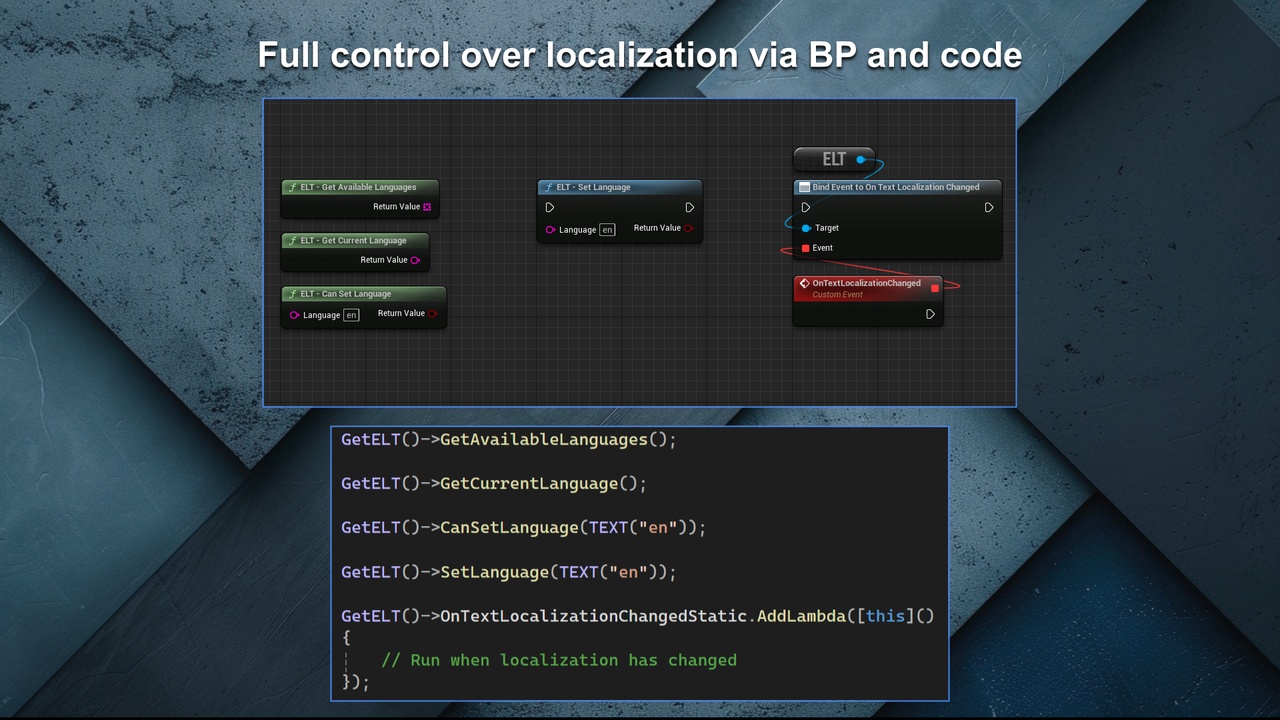
Task: Click the Target pin on the Bind Event node
Action: coord(805,228)
